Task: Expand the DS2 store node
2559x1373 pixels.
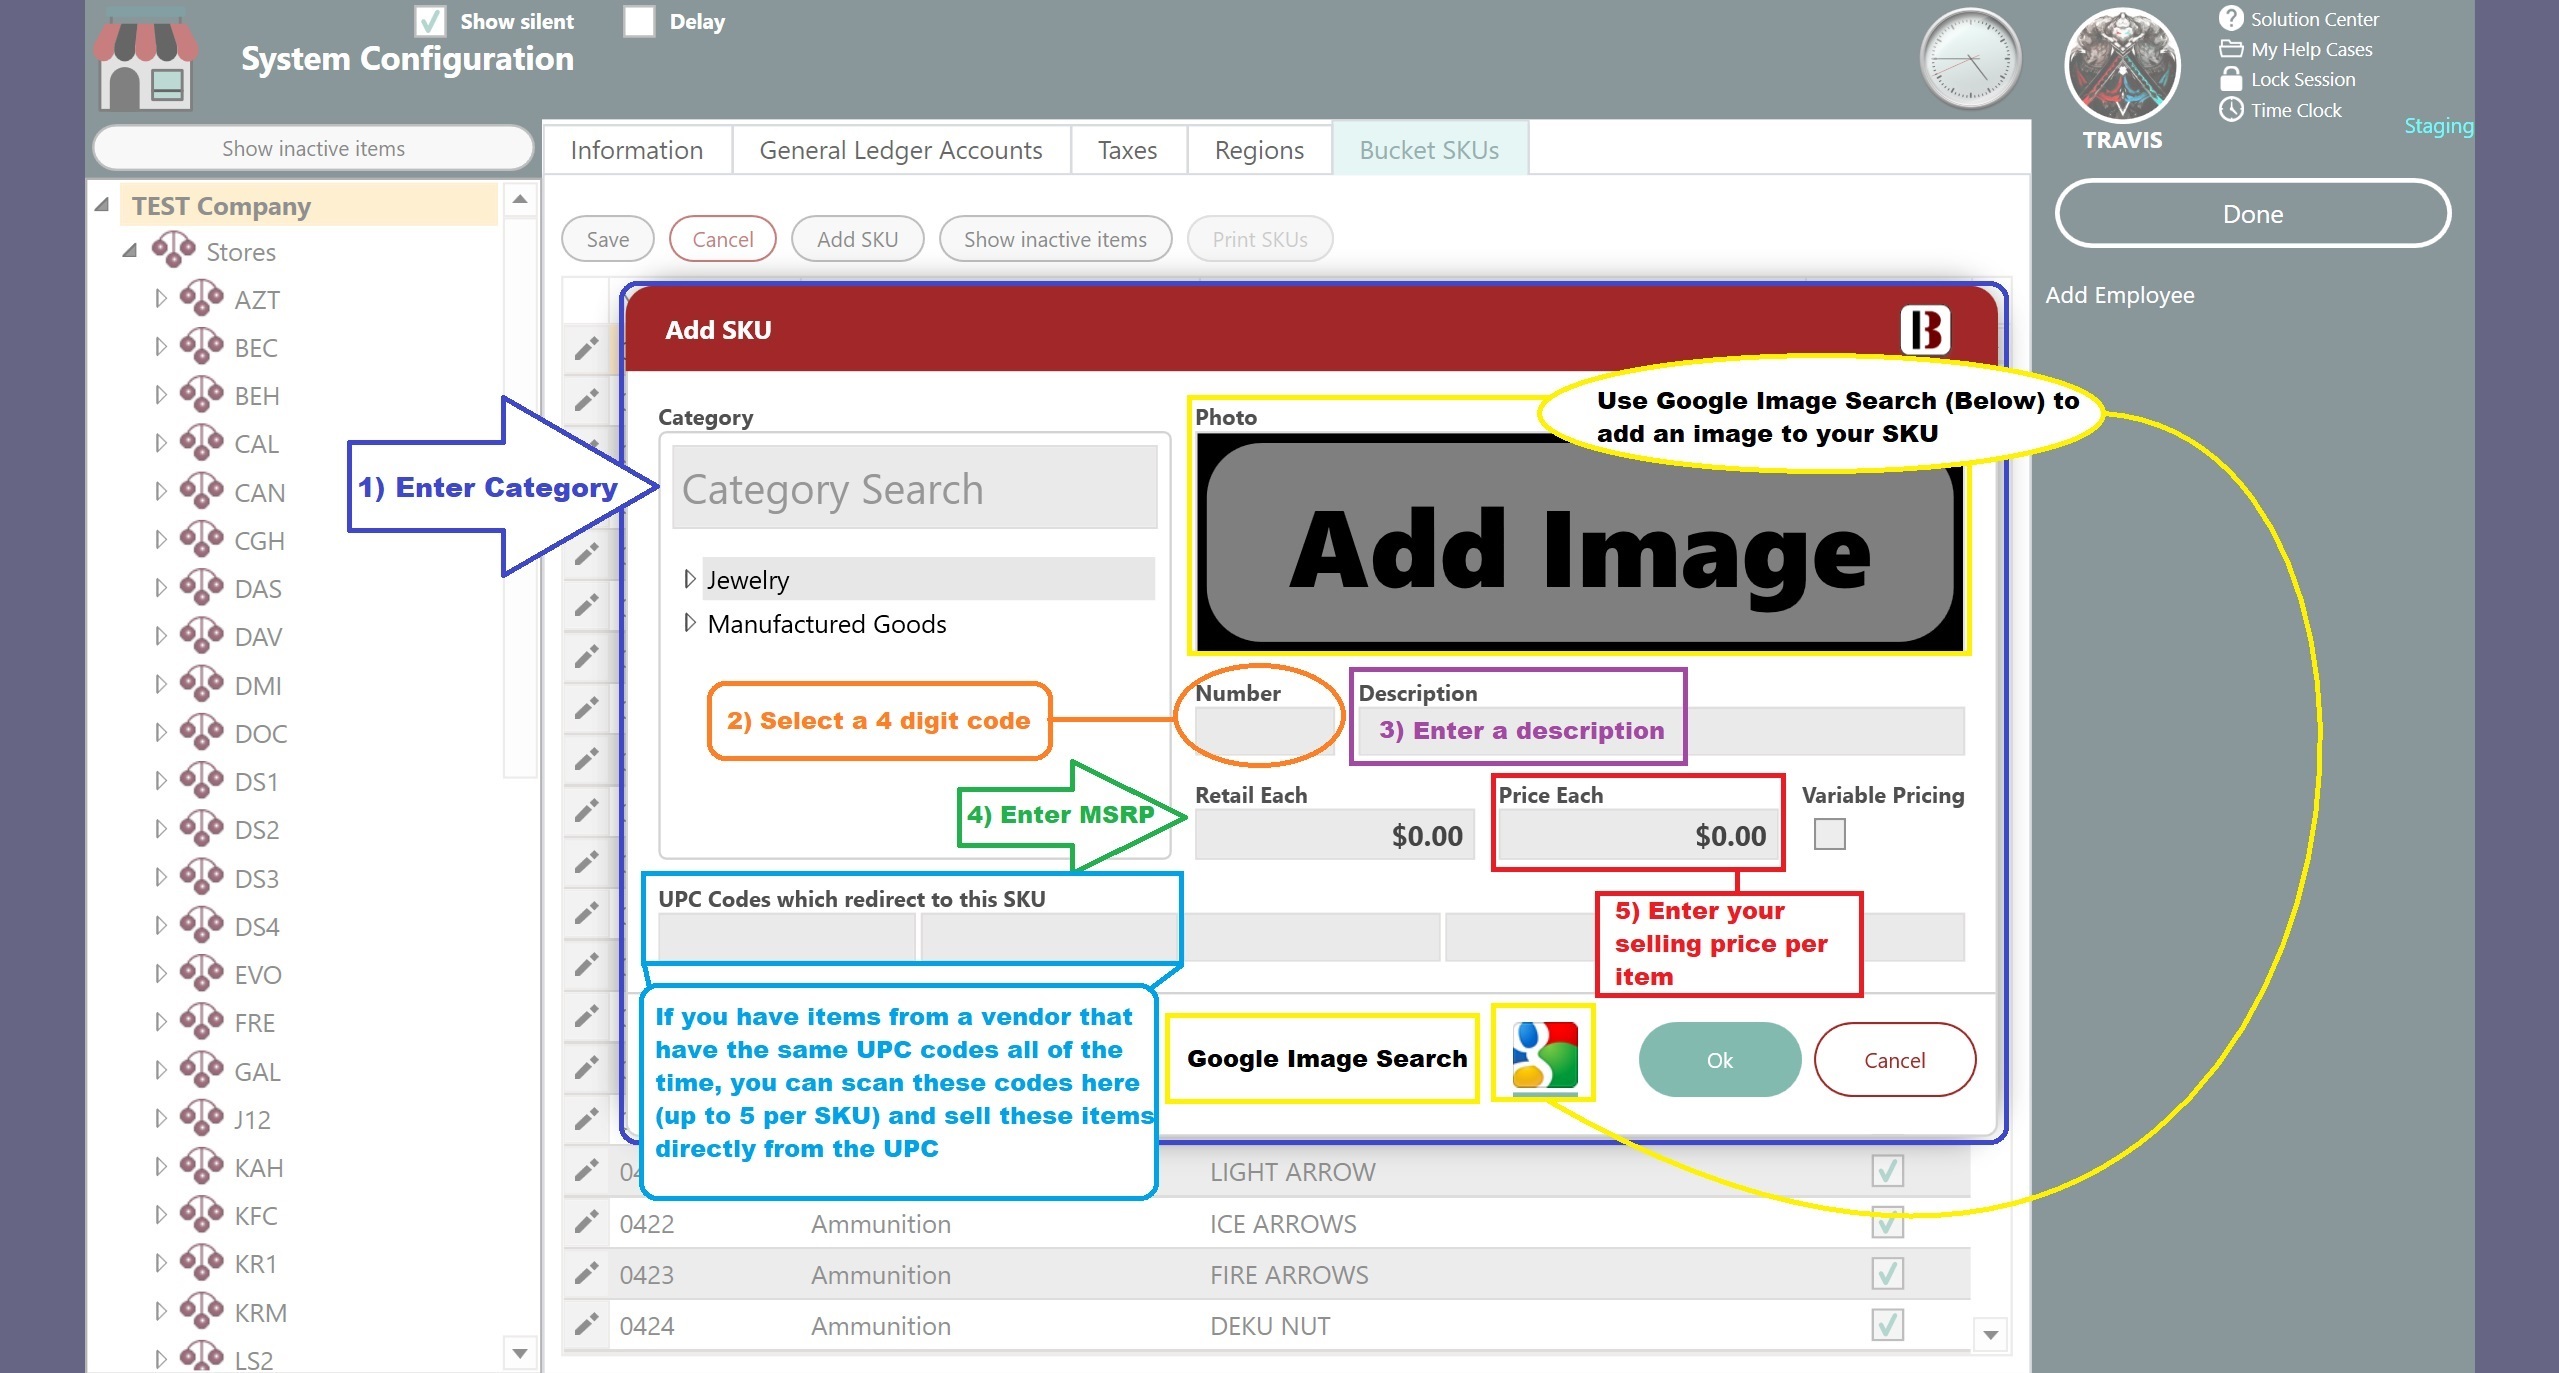Action: pos(160,829)
